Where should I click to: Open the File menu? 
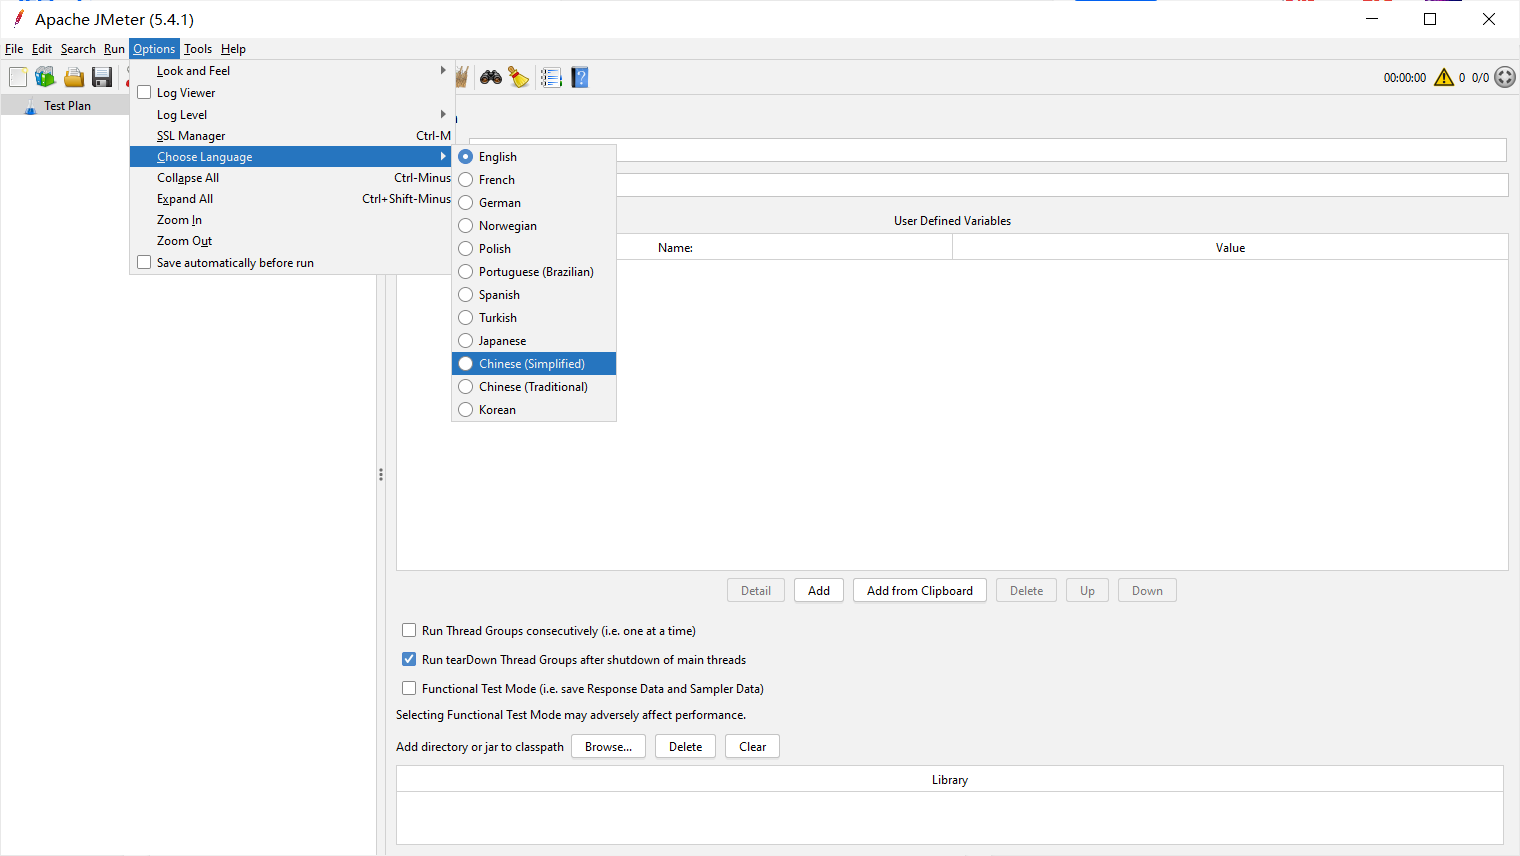(14, 49)
